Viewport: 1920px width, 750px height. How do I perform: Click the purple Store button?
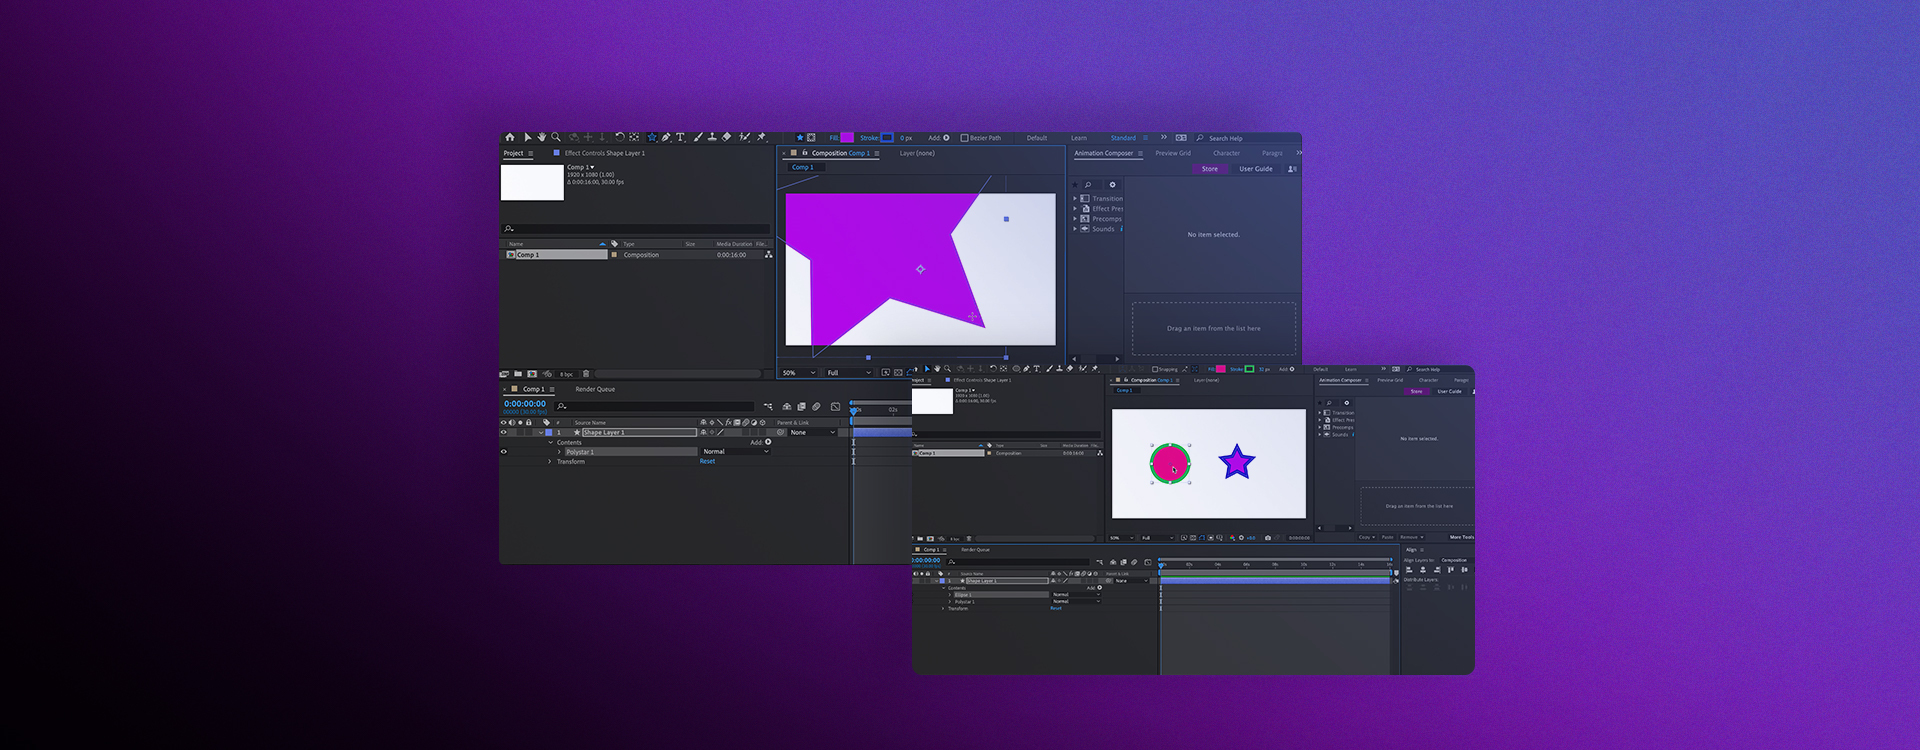tap(1209, 169)
